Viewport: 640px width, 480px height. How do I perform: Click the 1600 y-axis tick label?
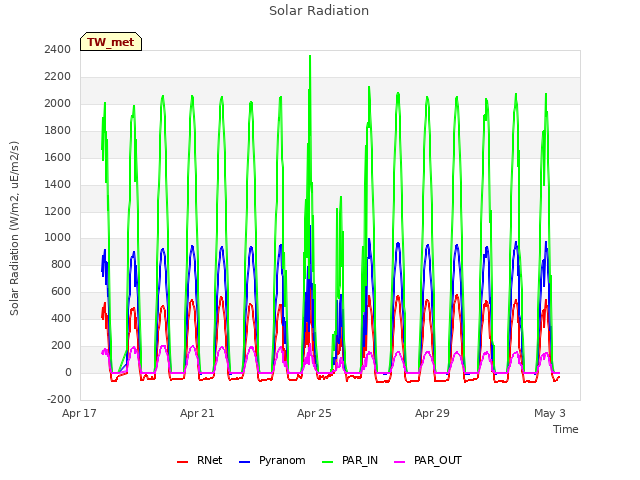58,157
